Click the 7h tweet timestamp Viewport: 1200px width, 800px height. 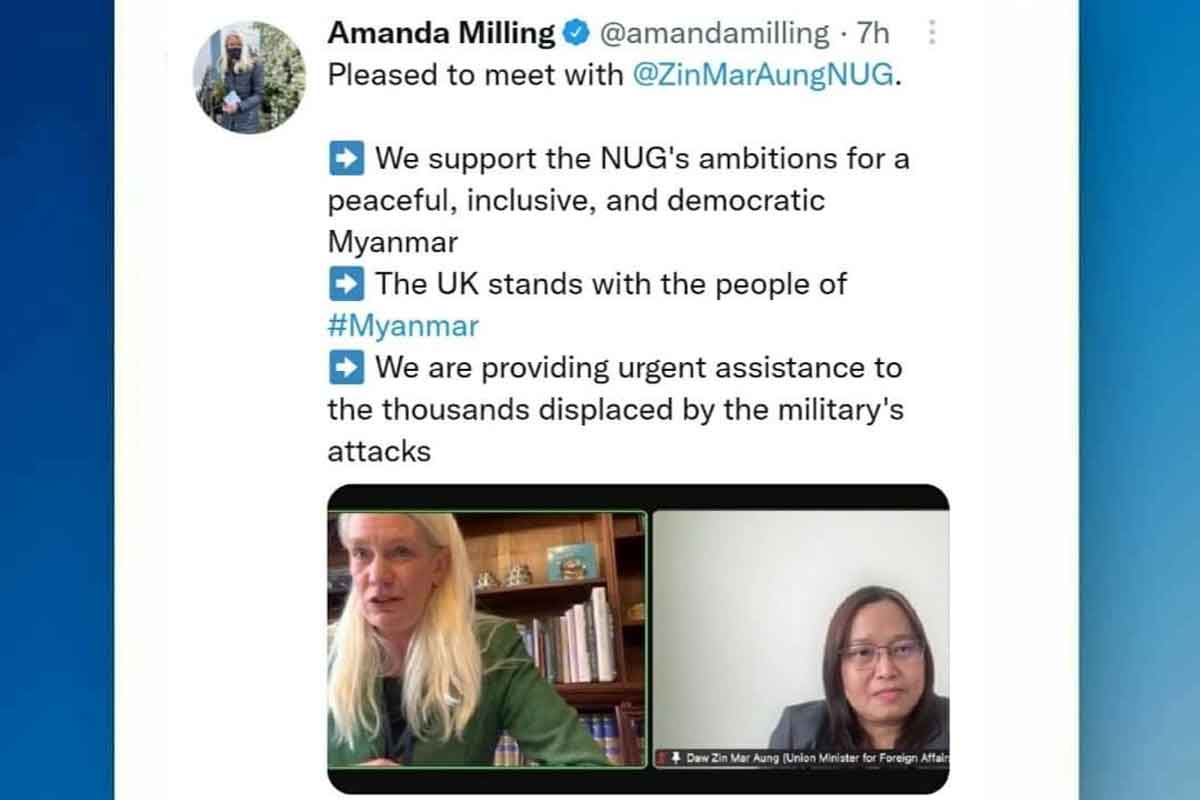[873, 33]
